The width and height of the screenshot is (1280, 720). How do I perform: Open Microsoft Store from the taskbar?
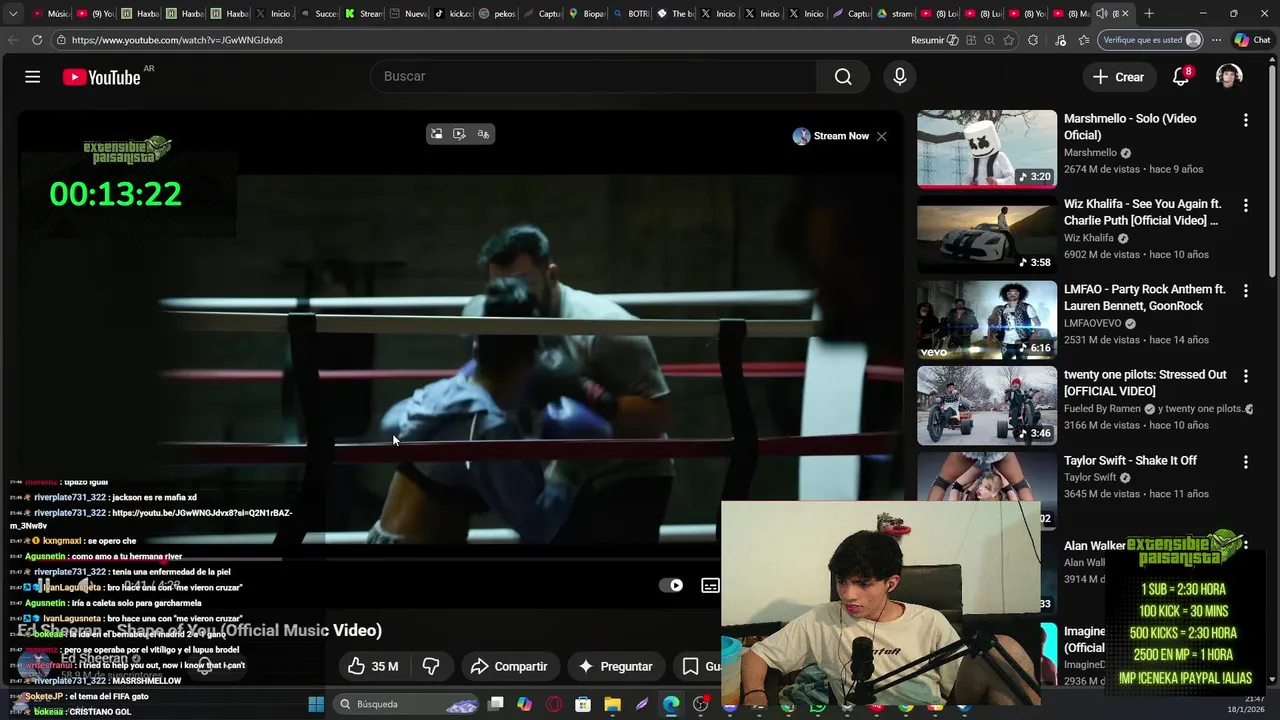coord(583,704)
